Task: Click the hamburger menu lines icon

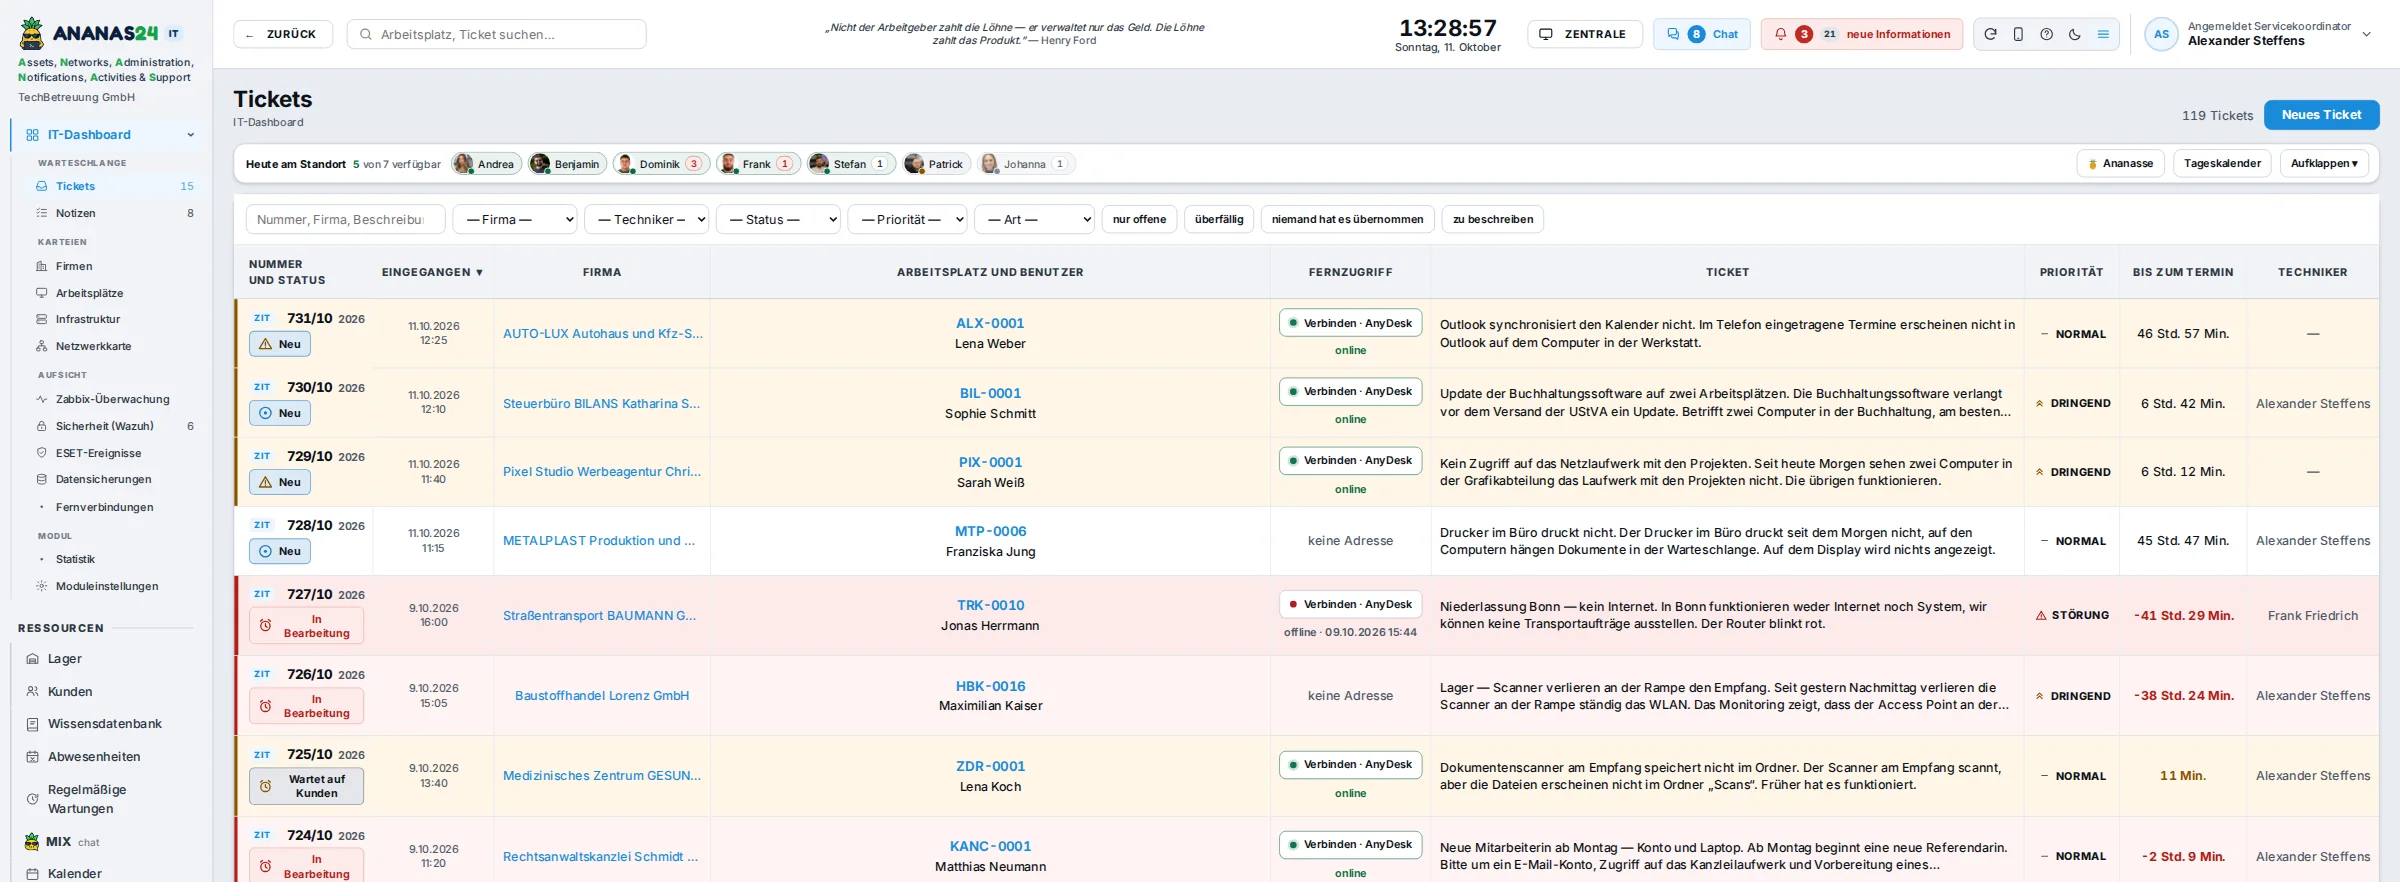Action: click(2103, 34)
